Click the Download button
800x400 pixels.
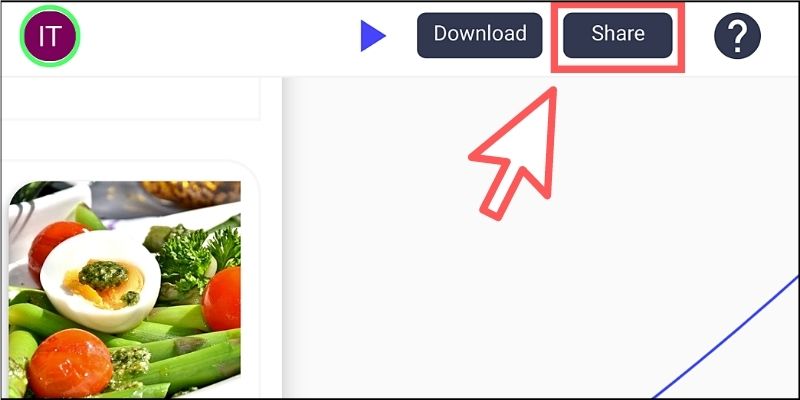pyautogui.click(x=480, y=35)
